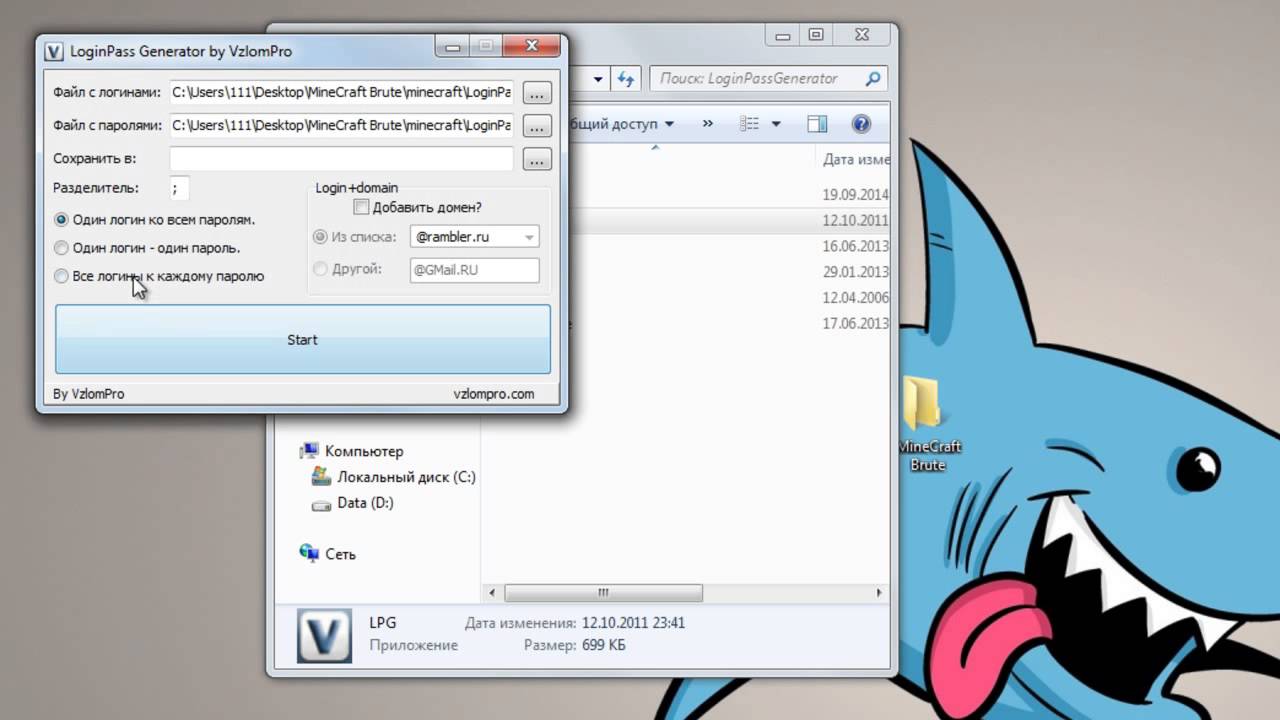Click the 'Разделитель' separator field
The width and height of the screenshot is (1280, 720).
tap(179, 188)
